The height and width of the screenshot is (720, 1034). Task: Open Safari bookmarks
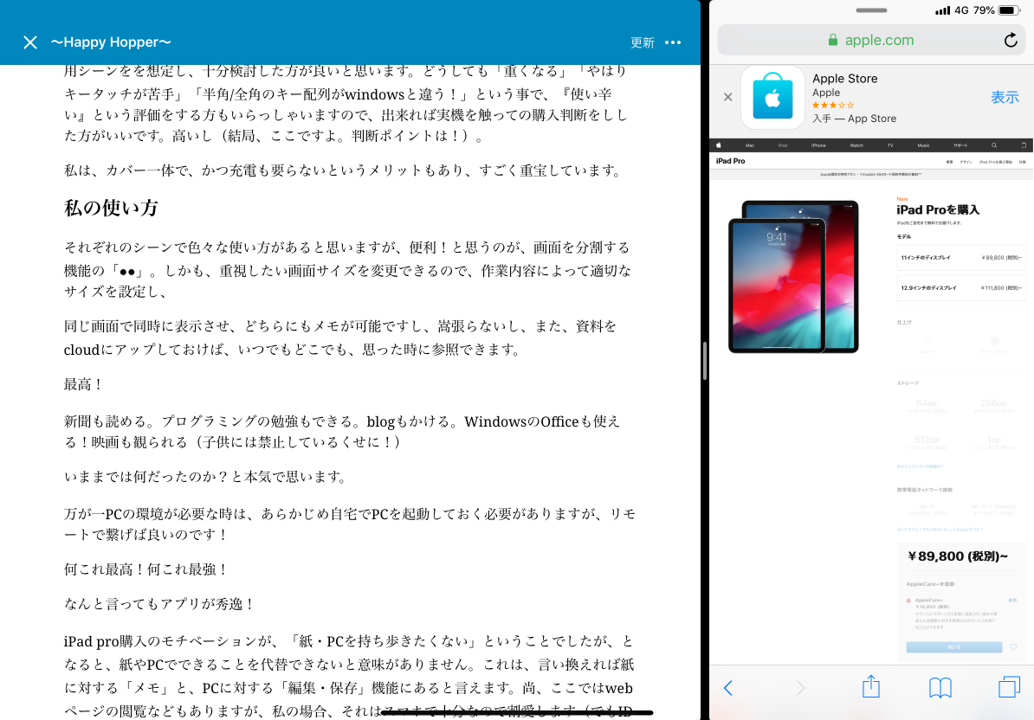940,688
